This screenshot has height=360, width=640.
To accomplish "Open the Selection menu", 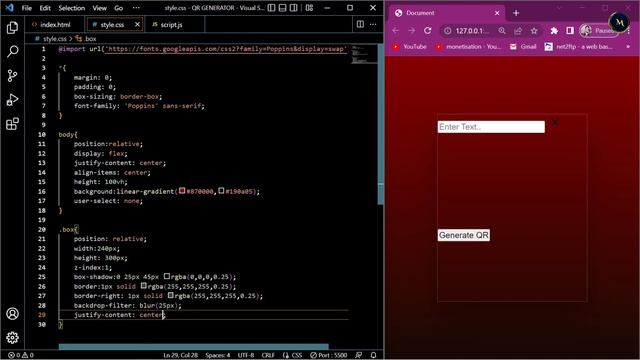I will point(71,8).
